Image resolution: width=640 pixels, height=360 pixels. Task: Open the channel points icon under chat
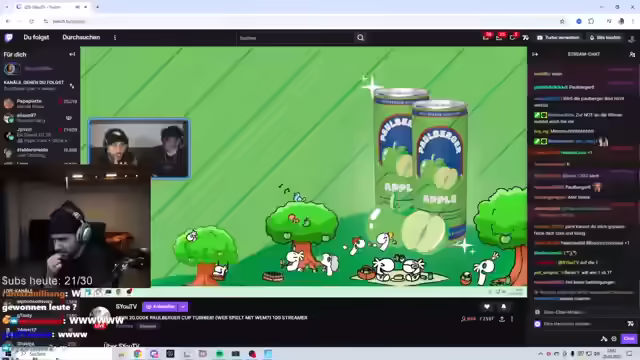pyautogui.click(x=604, y=339)
